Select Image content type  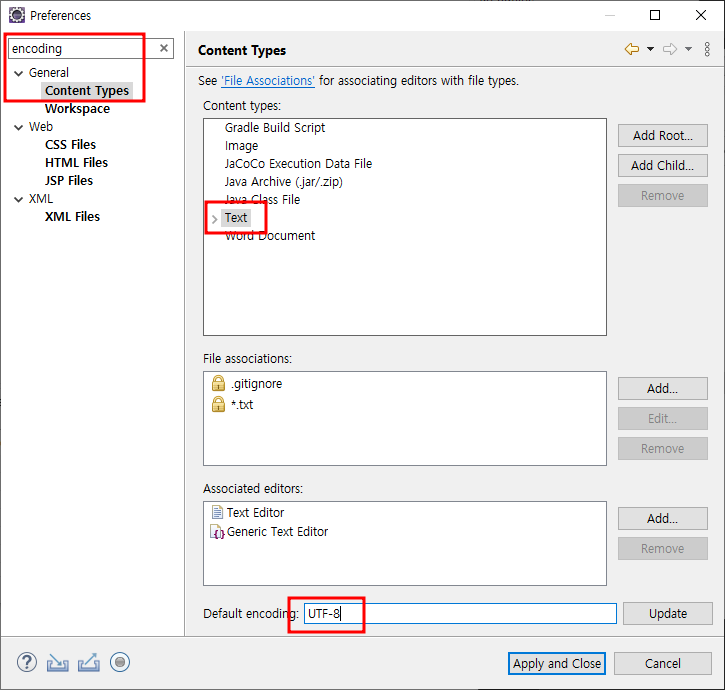241,146
